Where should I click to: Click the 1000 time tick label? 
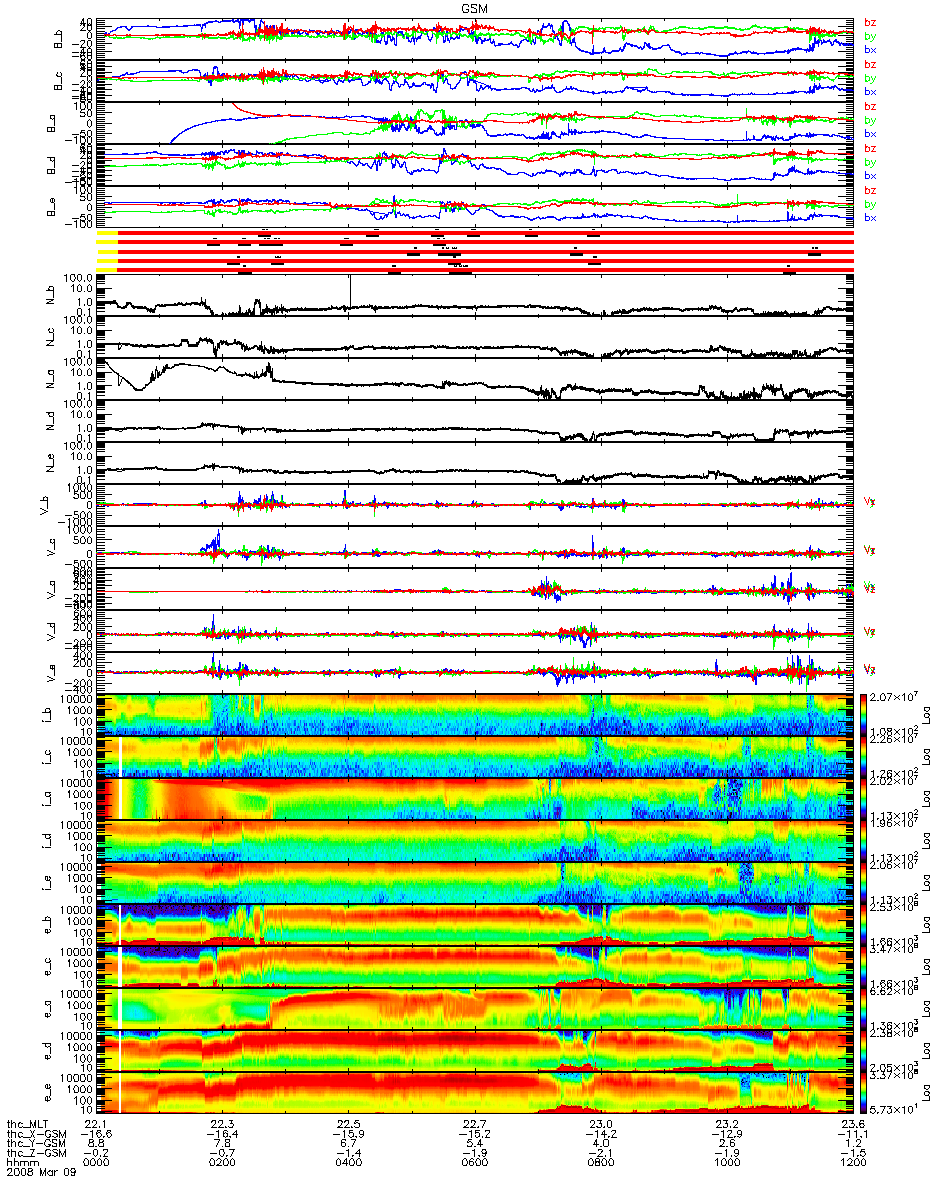(x=726, y=1163)
